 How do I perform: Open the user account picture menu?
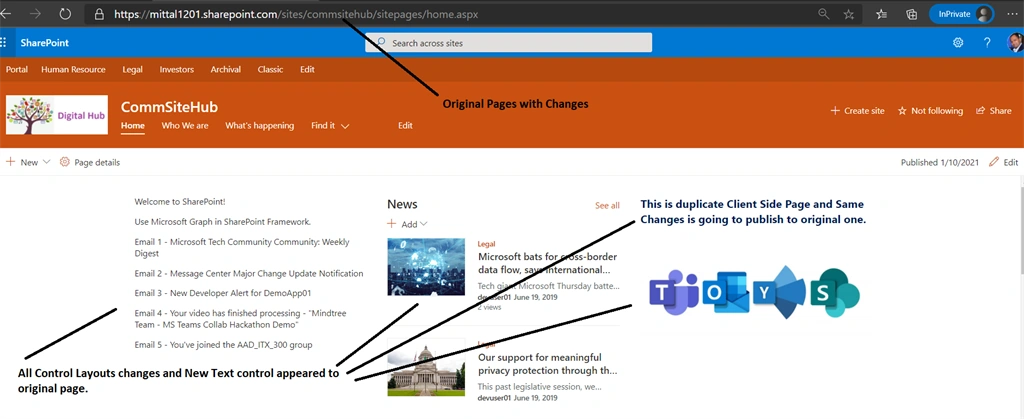pyautogui.click(x=1016, y=42)
